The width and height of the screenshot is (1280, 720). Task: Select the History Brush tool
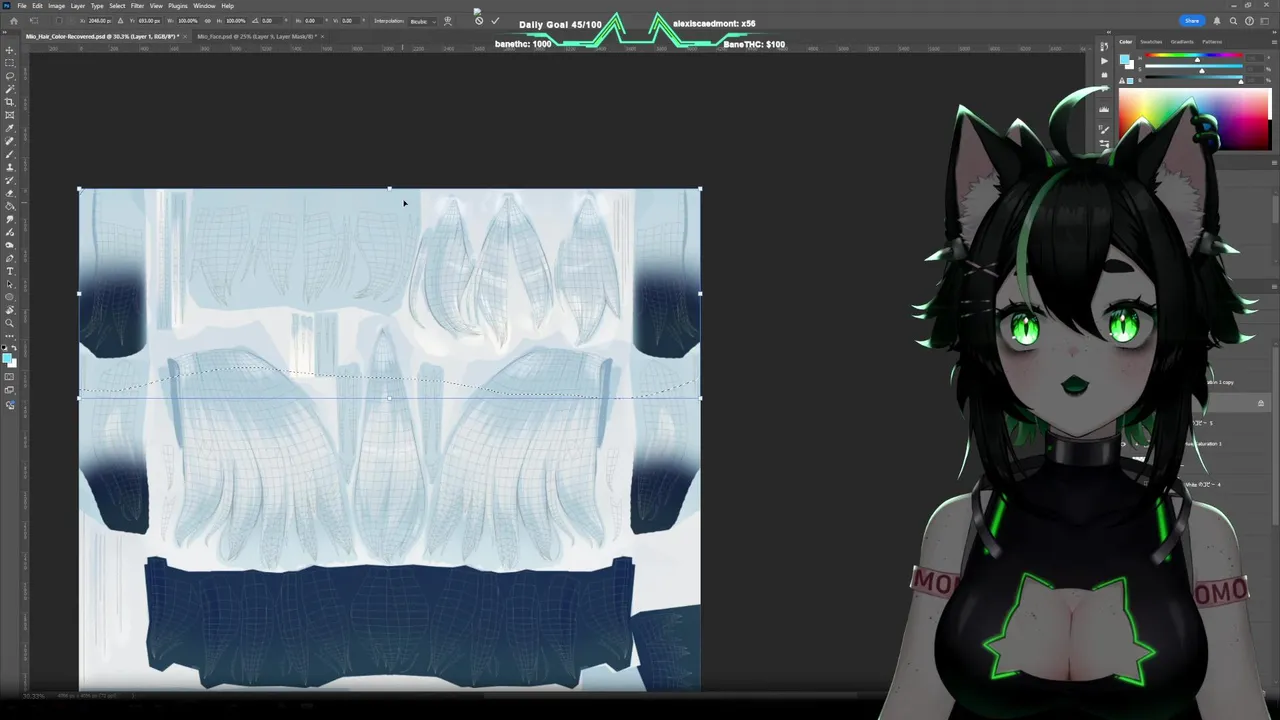pos(10,180)
